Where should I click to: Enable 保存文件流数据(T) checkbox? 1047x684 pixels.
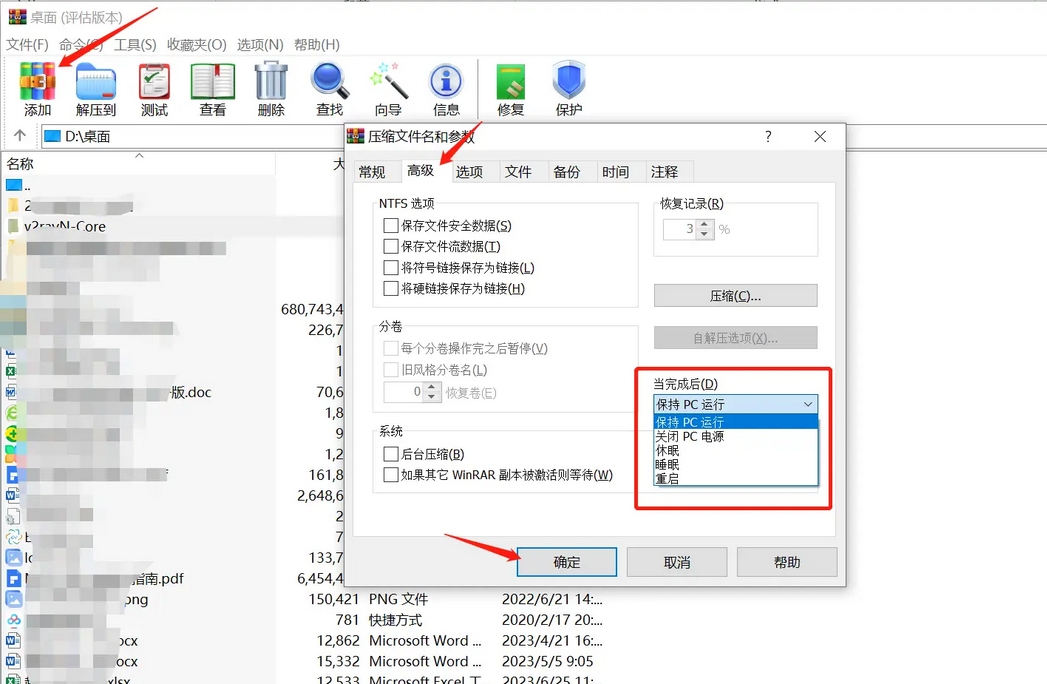click(x=391, y=246)
